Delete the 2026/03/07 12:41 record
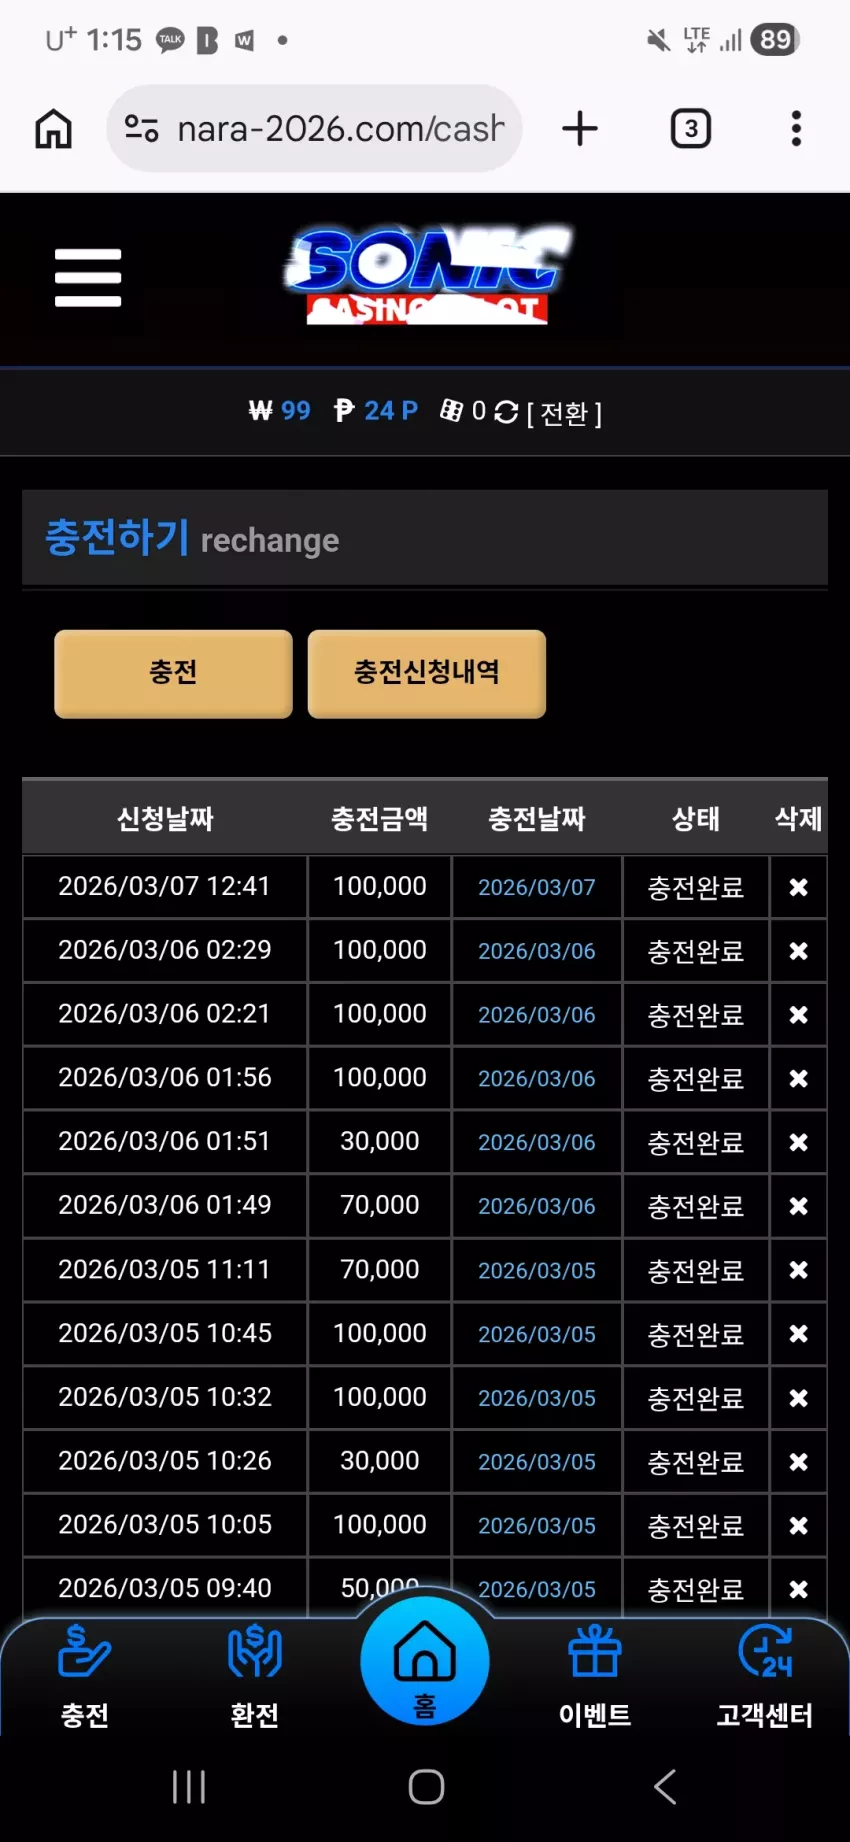This screenshot has height=1842, width=850. click(798, 887)
